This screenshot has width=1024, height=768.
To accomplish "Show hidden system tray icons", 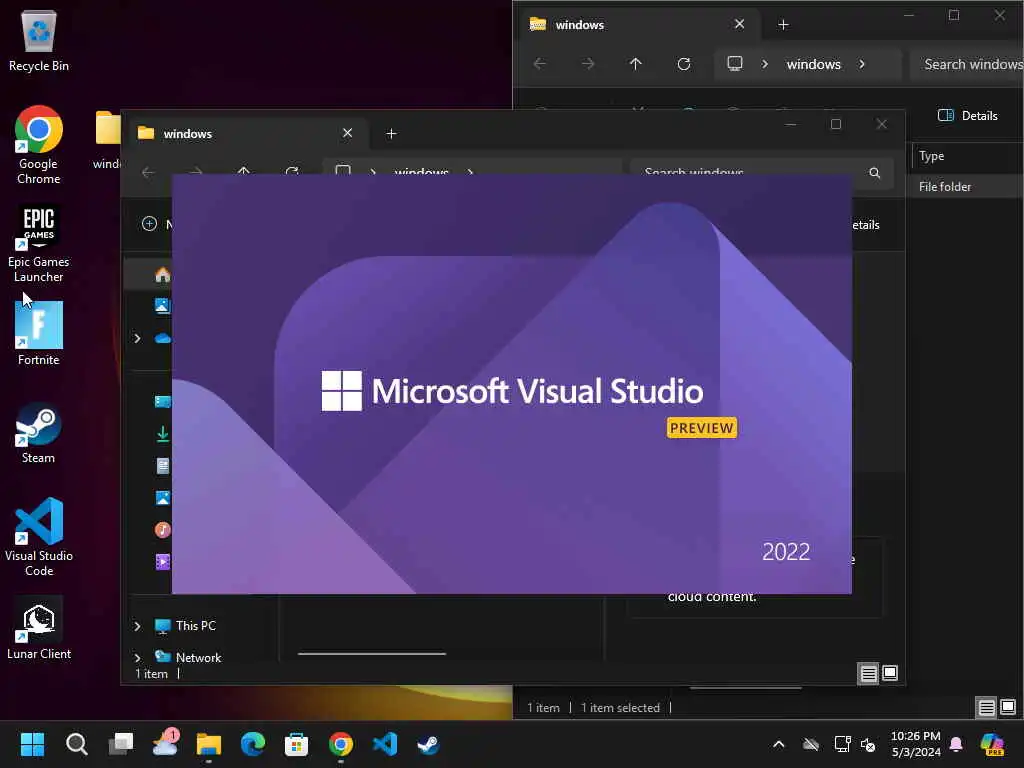I will (778, 744).
